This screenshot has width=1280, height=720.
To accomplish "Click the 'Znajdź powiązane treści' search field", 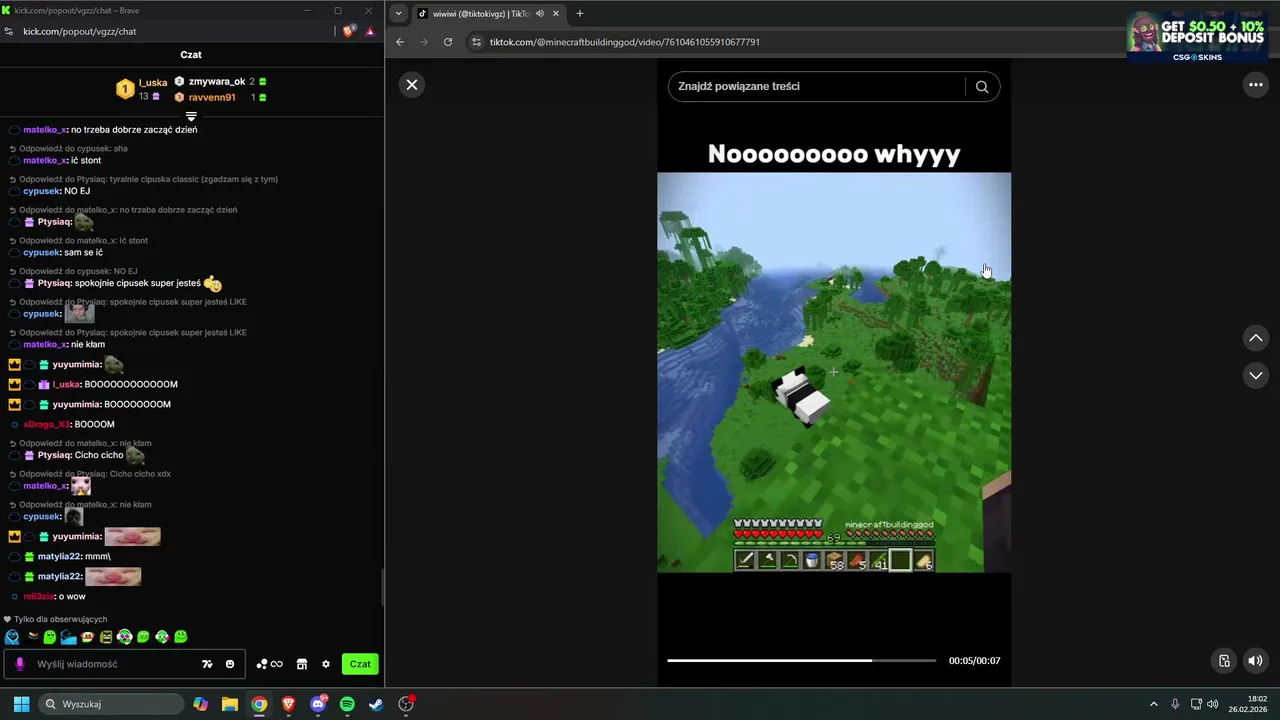I will (x=817, y=87).
